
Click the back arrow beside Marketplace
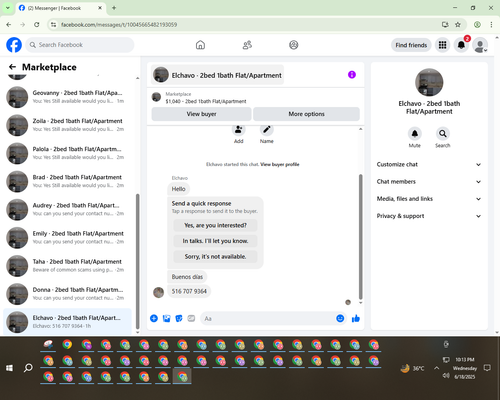click(12, 67)
